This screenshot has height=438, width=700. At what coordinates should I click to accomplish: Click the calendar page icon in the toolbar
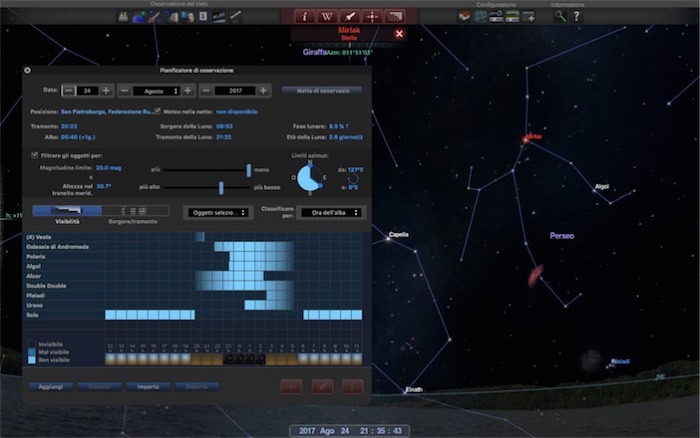(203, 17)
